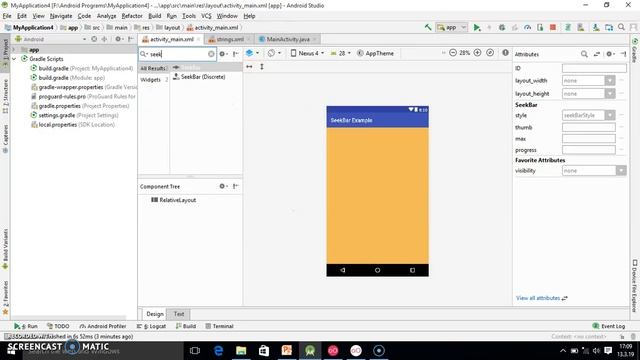Image resolution: width=640 pixels, height=360 pixels.
Task: Open the orientation for preview dropdown
Action: click(274, 53)
